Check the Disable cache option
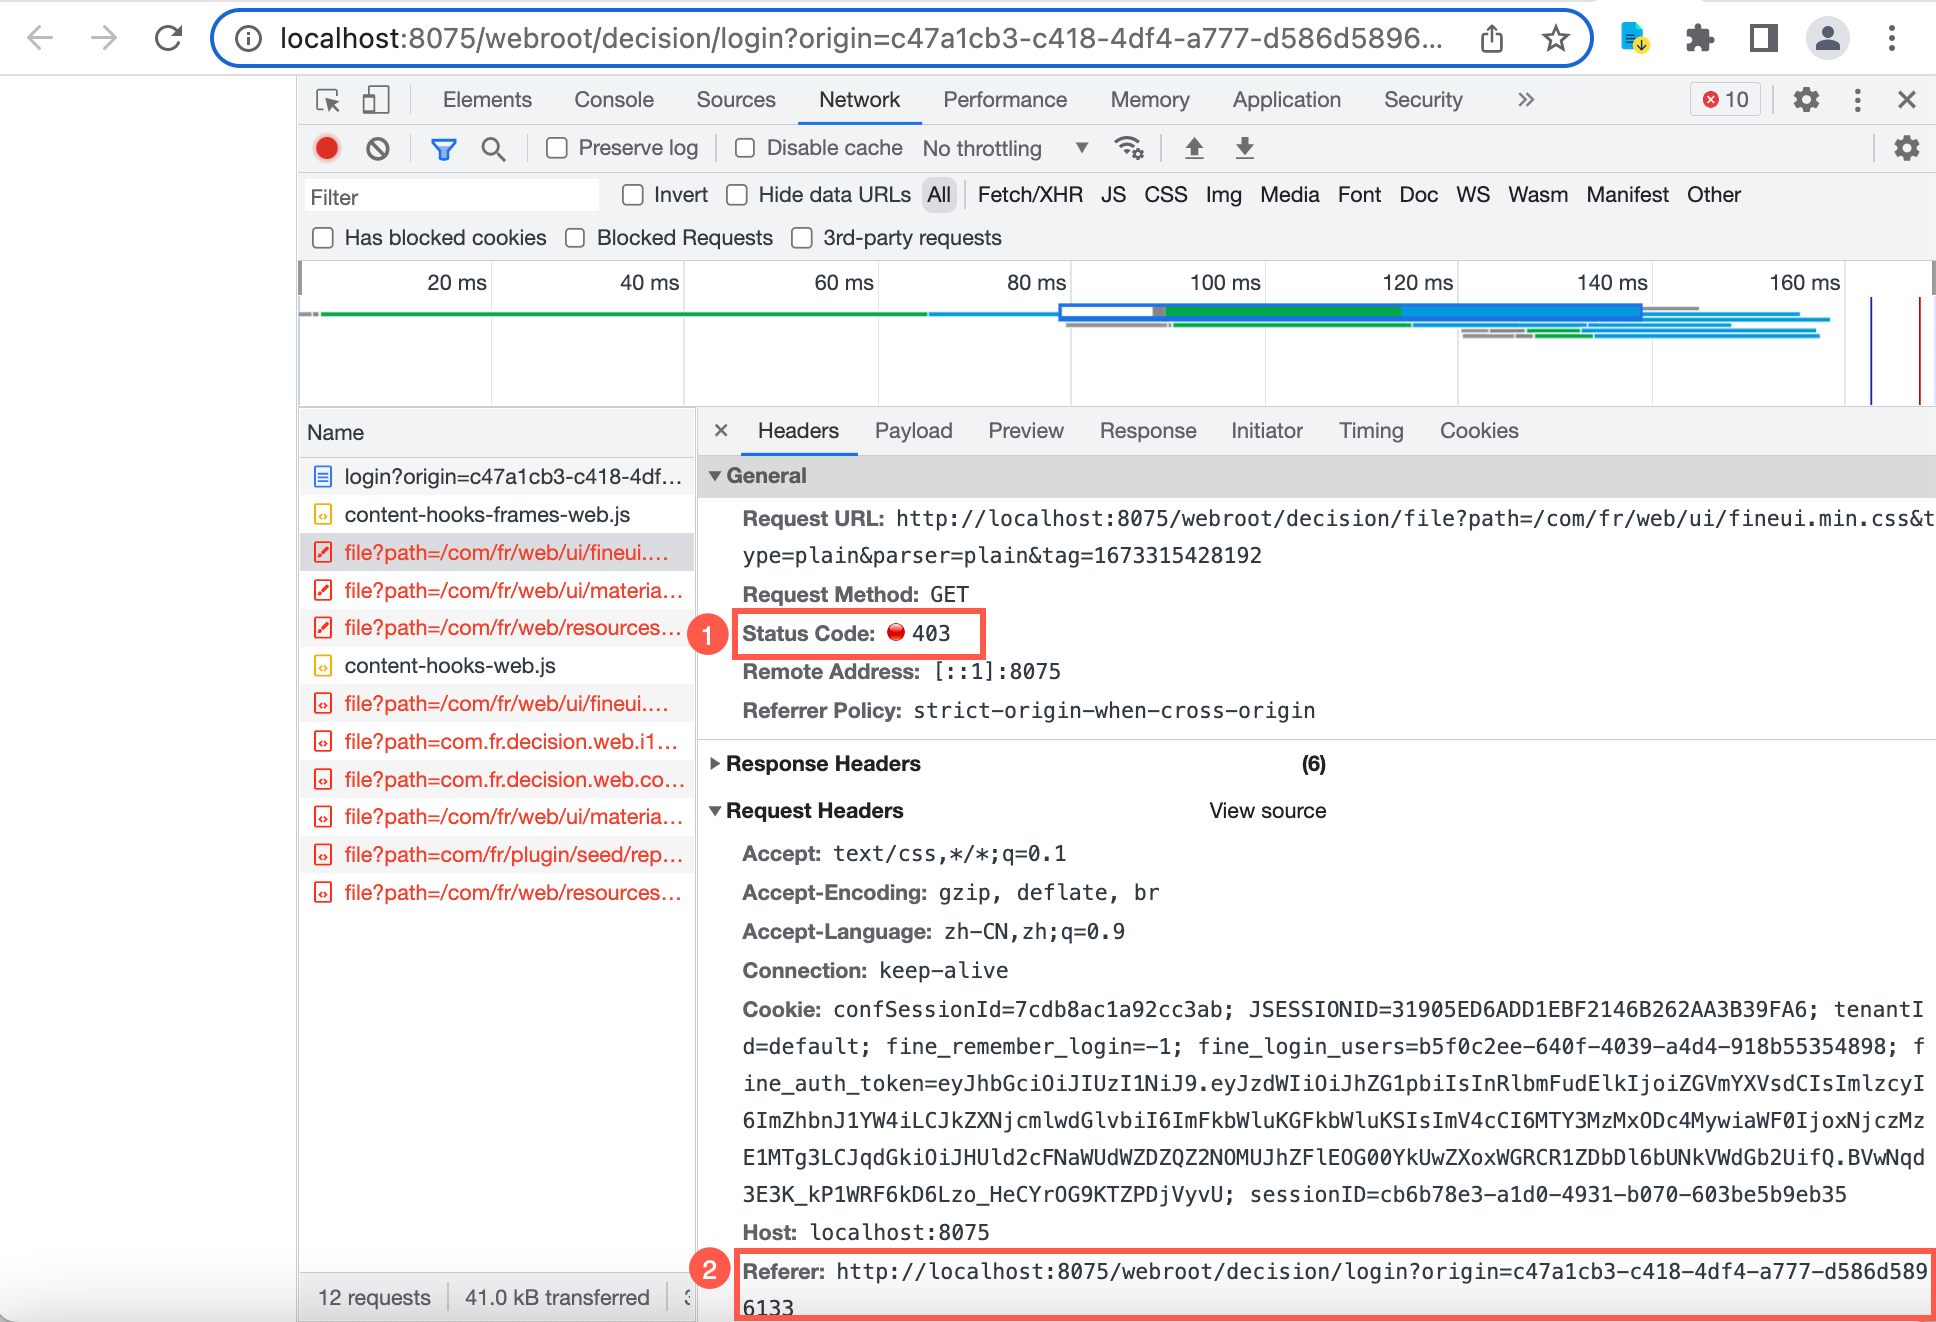 (x=744, y=147)
